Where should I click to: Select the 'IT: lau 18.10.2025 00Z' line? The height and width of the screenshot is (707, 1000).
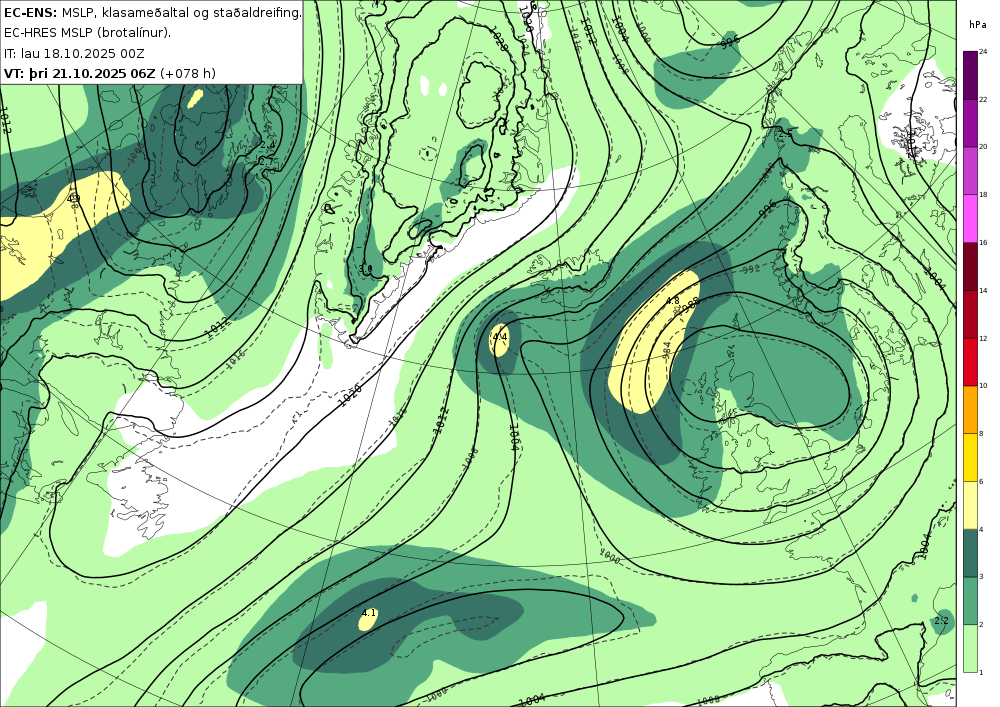(x=74, y=53)
